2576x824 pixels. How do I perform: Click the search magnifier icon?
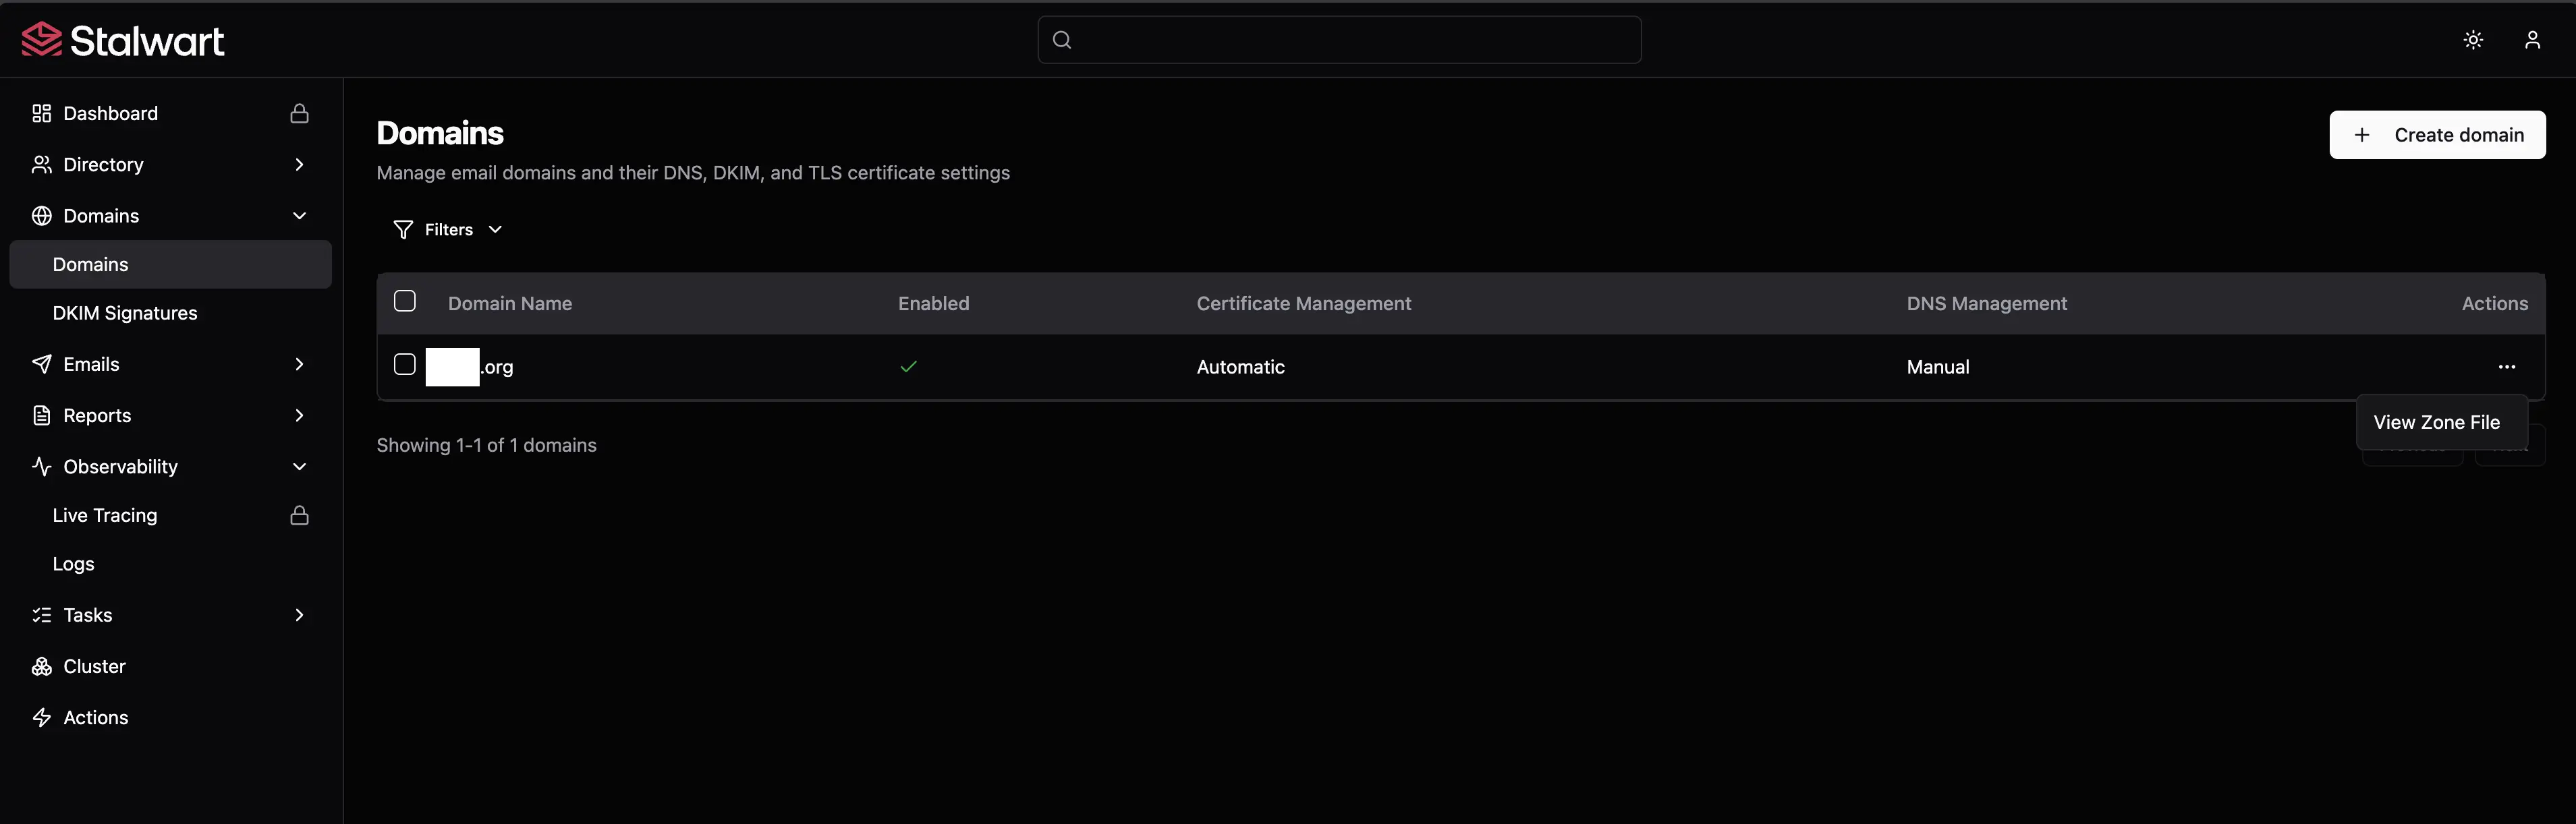point(1062,40)
